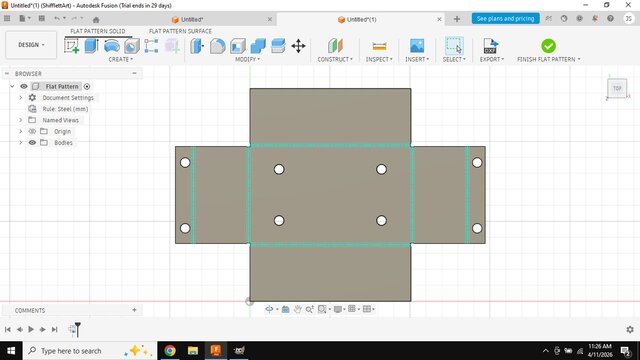The height and width of the screenshot is (360, 640).
Task: Open the notifications bell icon
Action: [595, 18]
